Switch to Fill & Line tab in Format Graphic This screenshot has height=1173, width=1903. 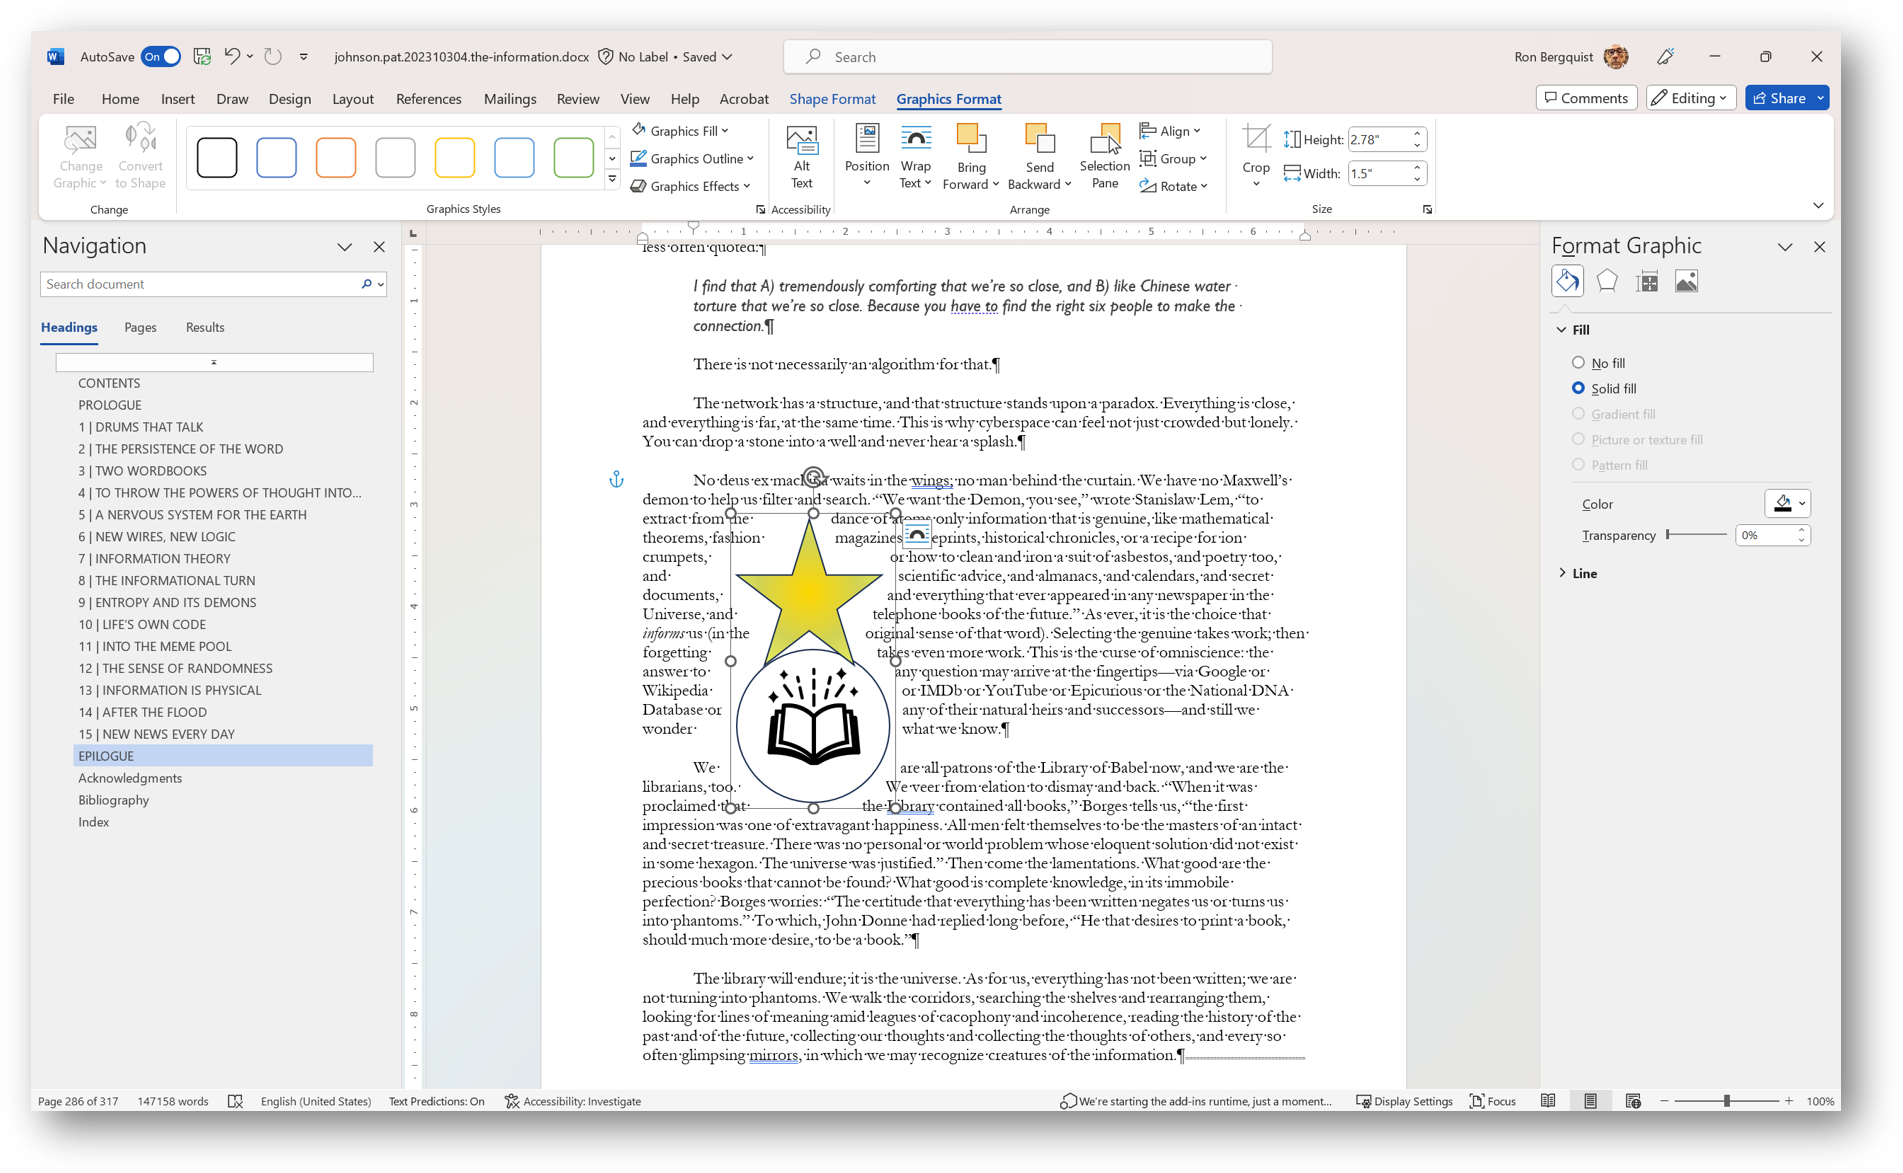(1567, 281)
